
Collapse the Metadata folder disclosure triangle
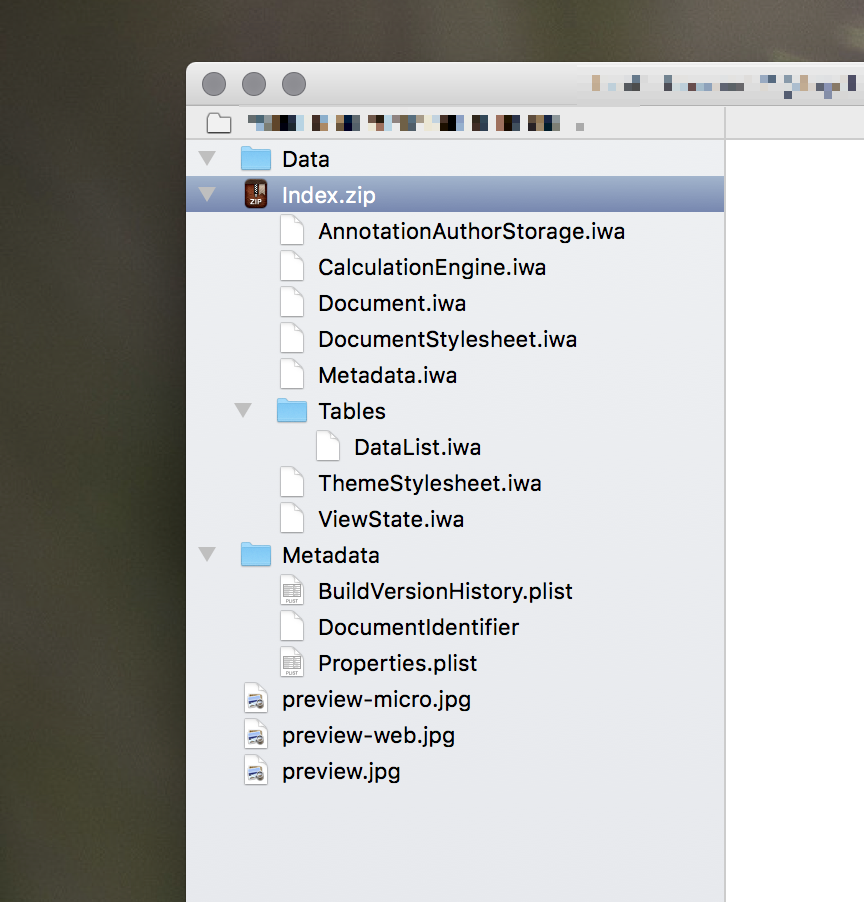tap(207, 554)
